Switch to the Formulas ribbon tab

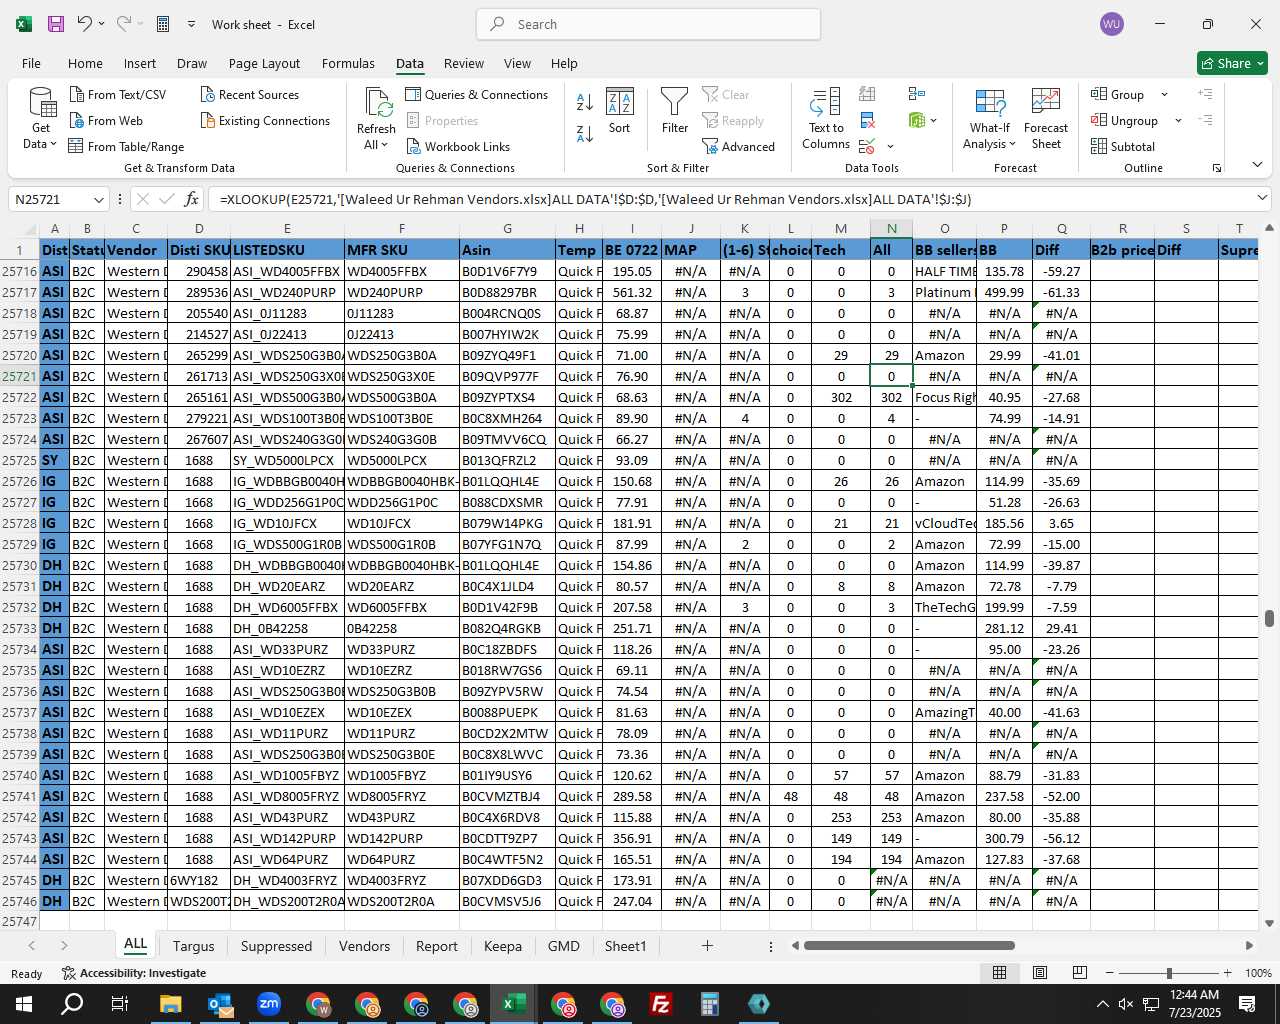point(348,63)
